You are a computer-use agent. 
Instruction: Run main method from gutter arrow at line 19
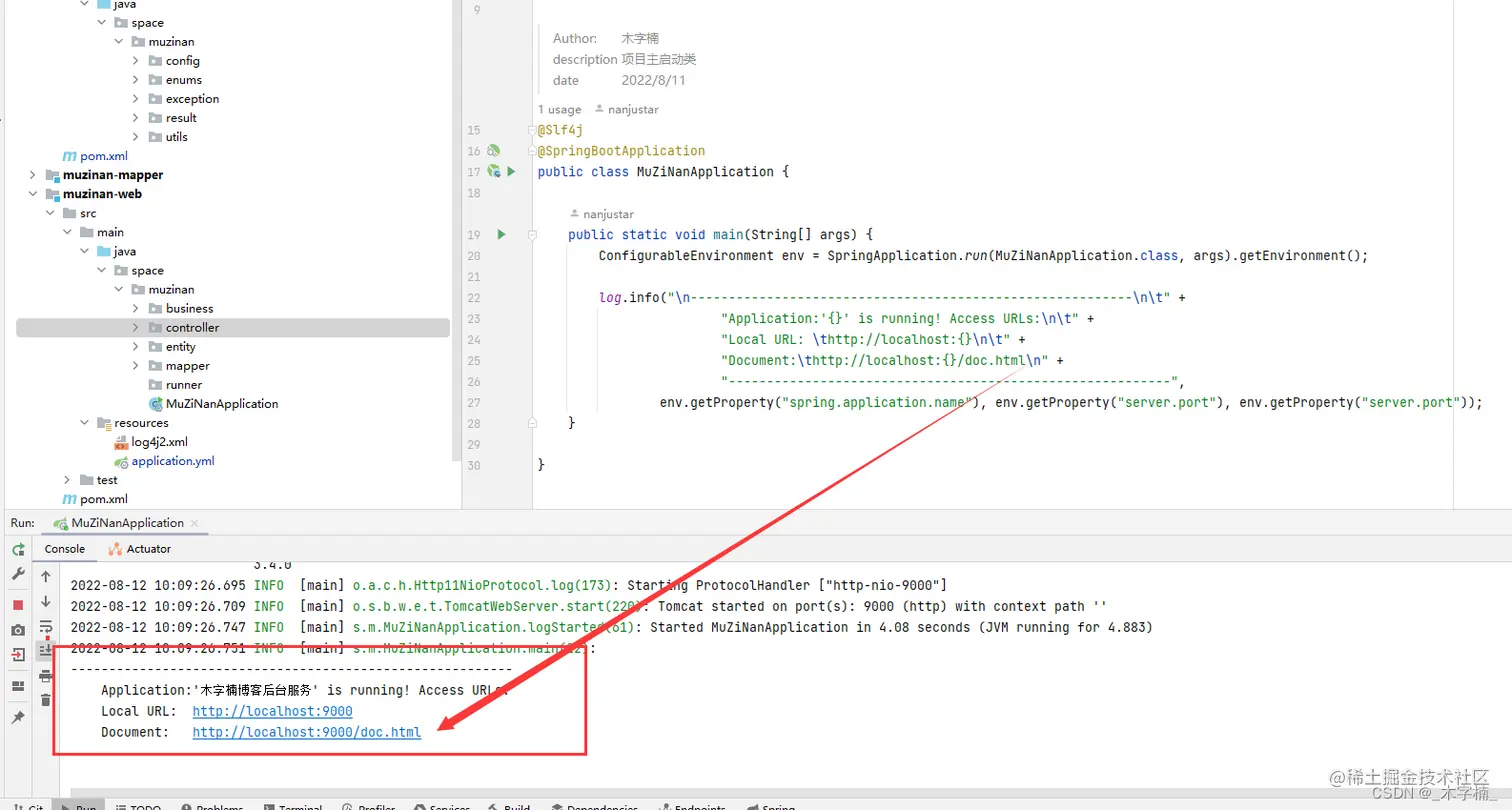(x=502, y=234)
